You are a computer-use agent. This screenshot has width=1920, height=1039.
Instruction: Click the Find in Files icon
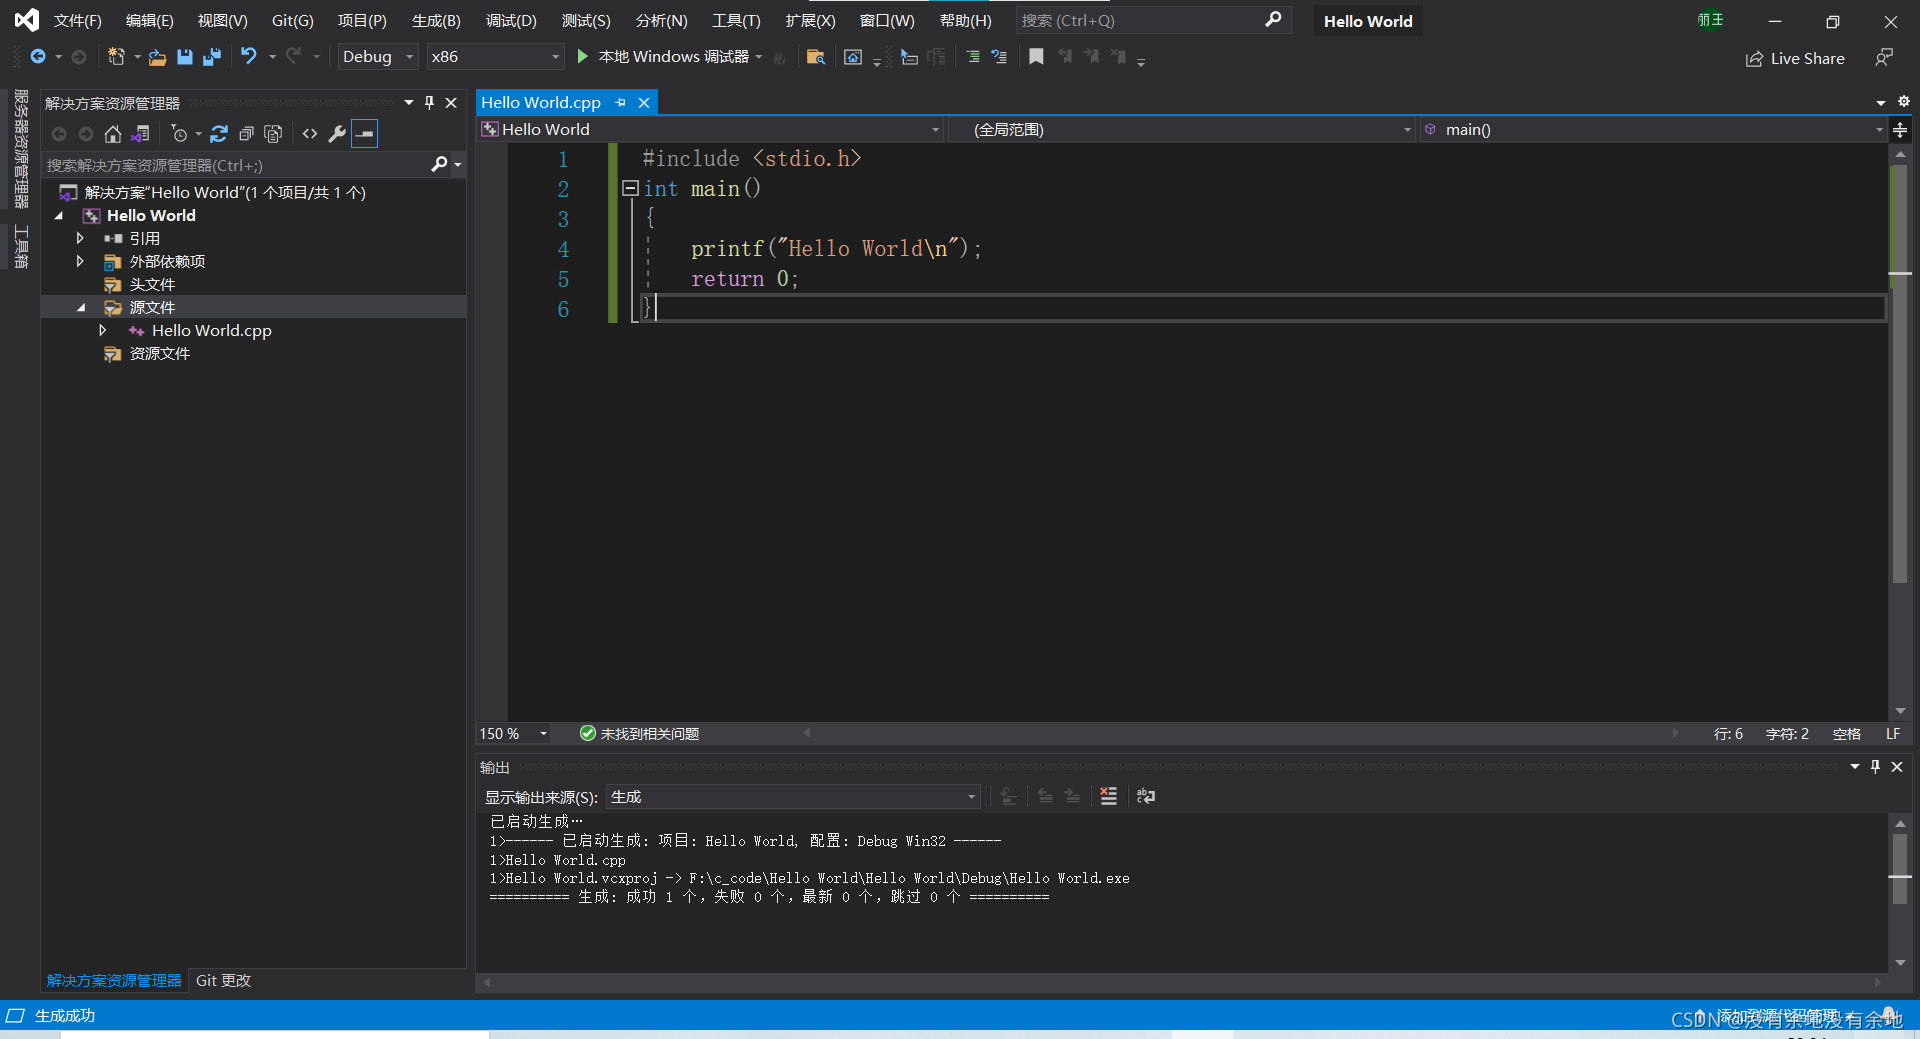[x=816, y=57]
